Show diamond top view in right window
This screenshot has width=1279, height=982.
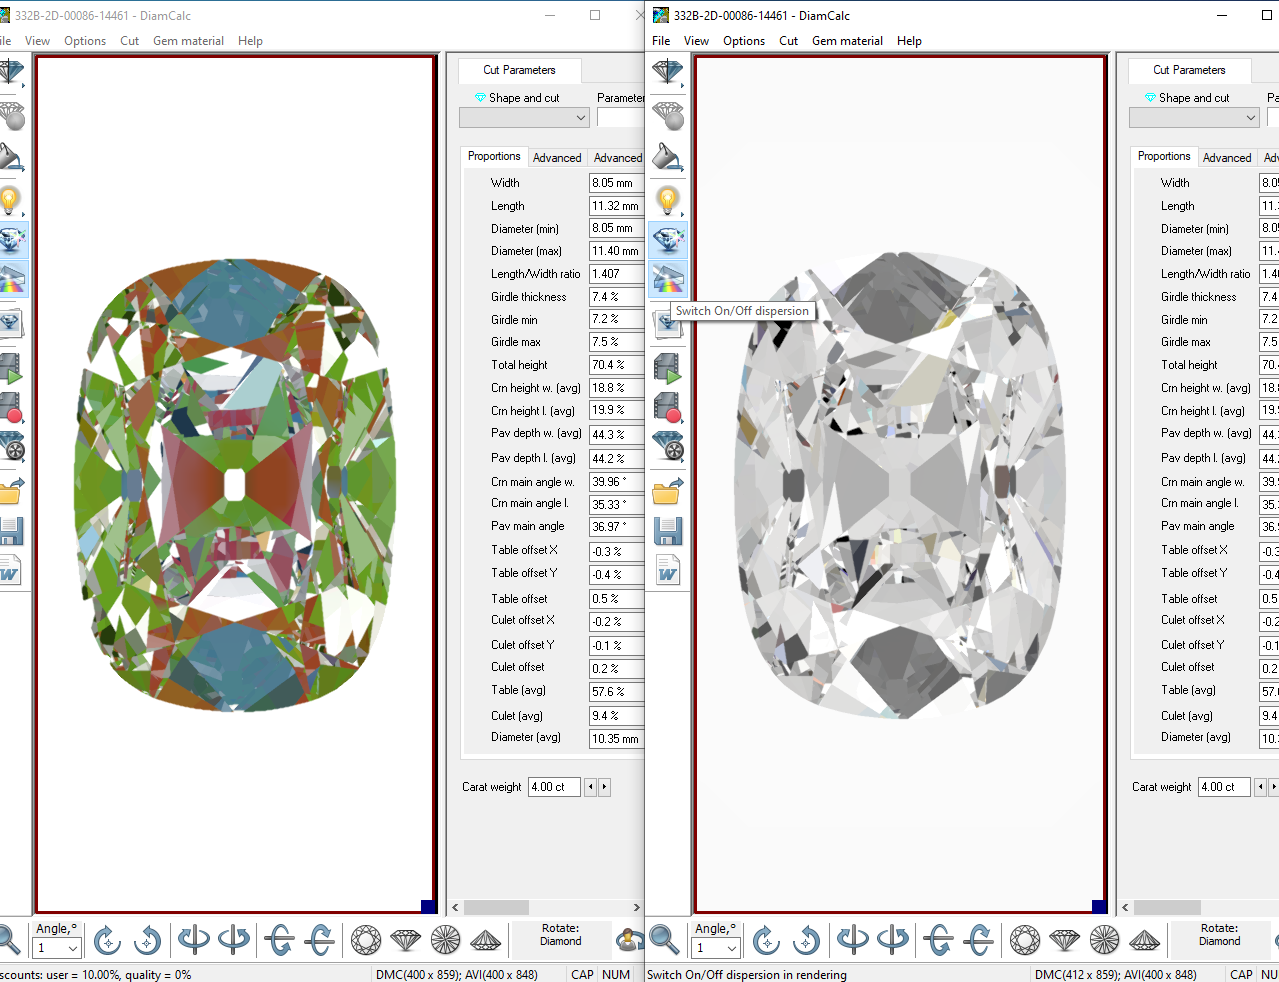click(x=1025, y=940)
